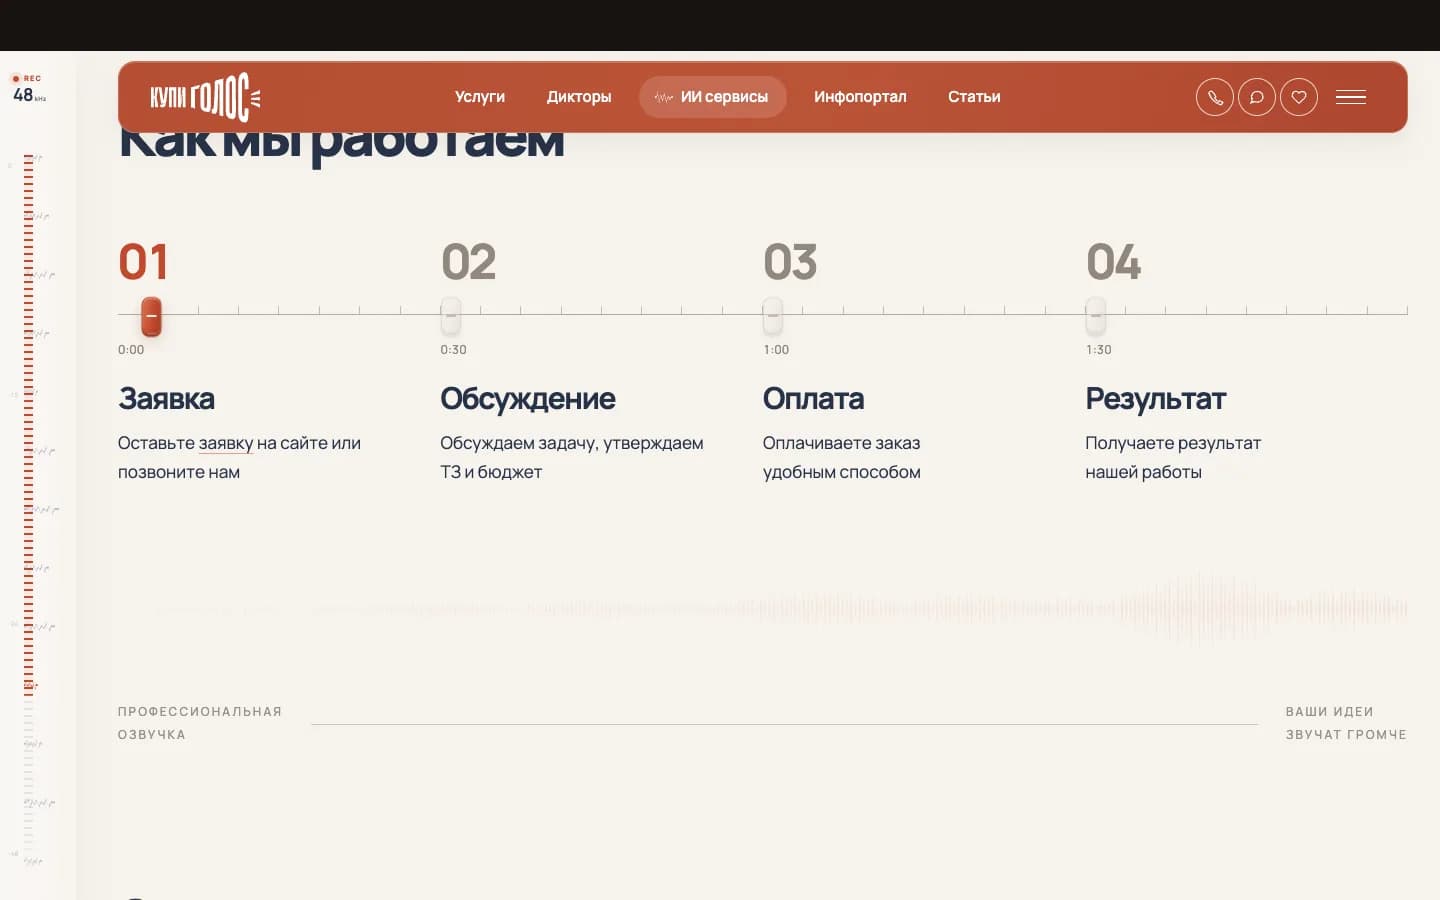This screenshot has width=1440, height=900.
Task: Click the step number 01
Action: point(143,262)
